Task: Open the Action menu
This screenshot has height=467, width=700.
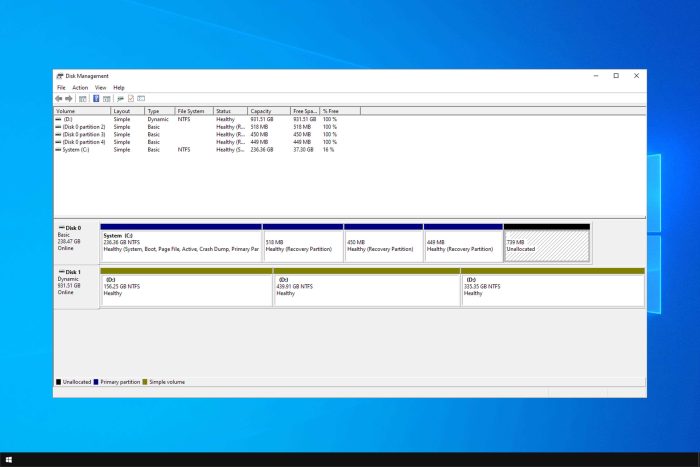Action: [x=80, y=88]
